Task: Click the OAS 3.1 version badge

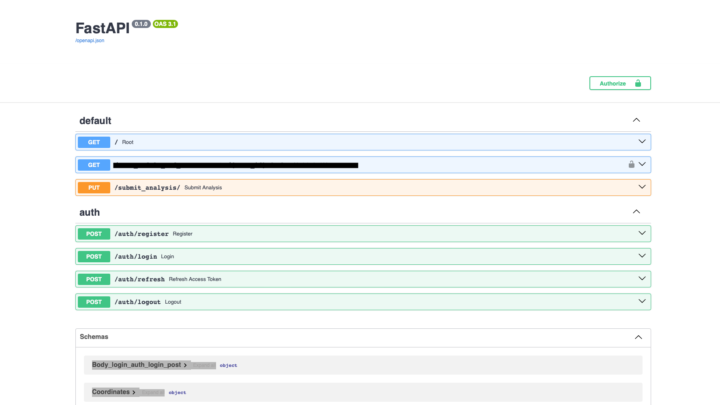Action: pyautogui.click(x=166, y=24)
